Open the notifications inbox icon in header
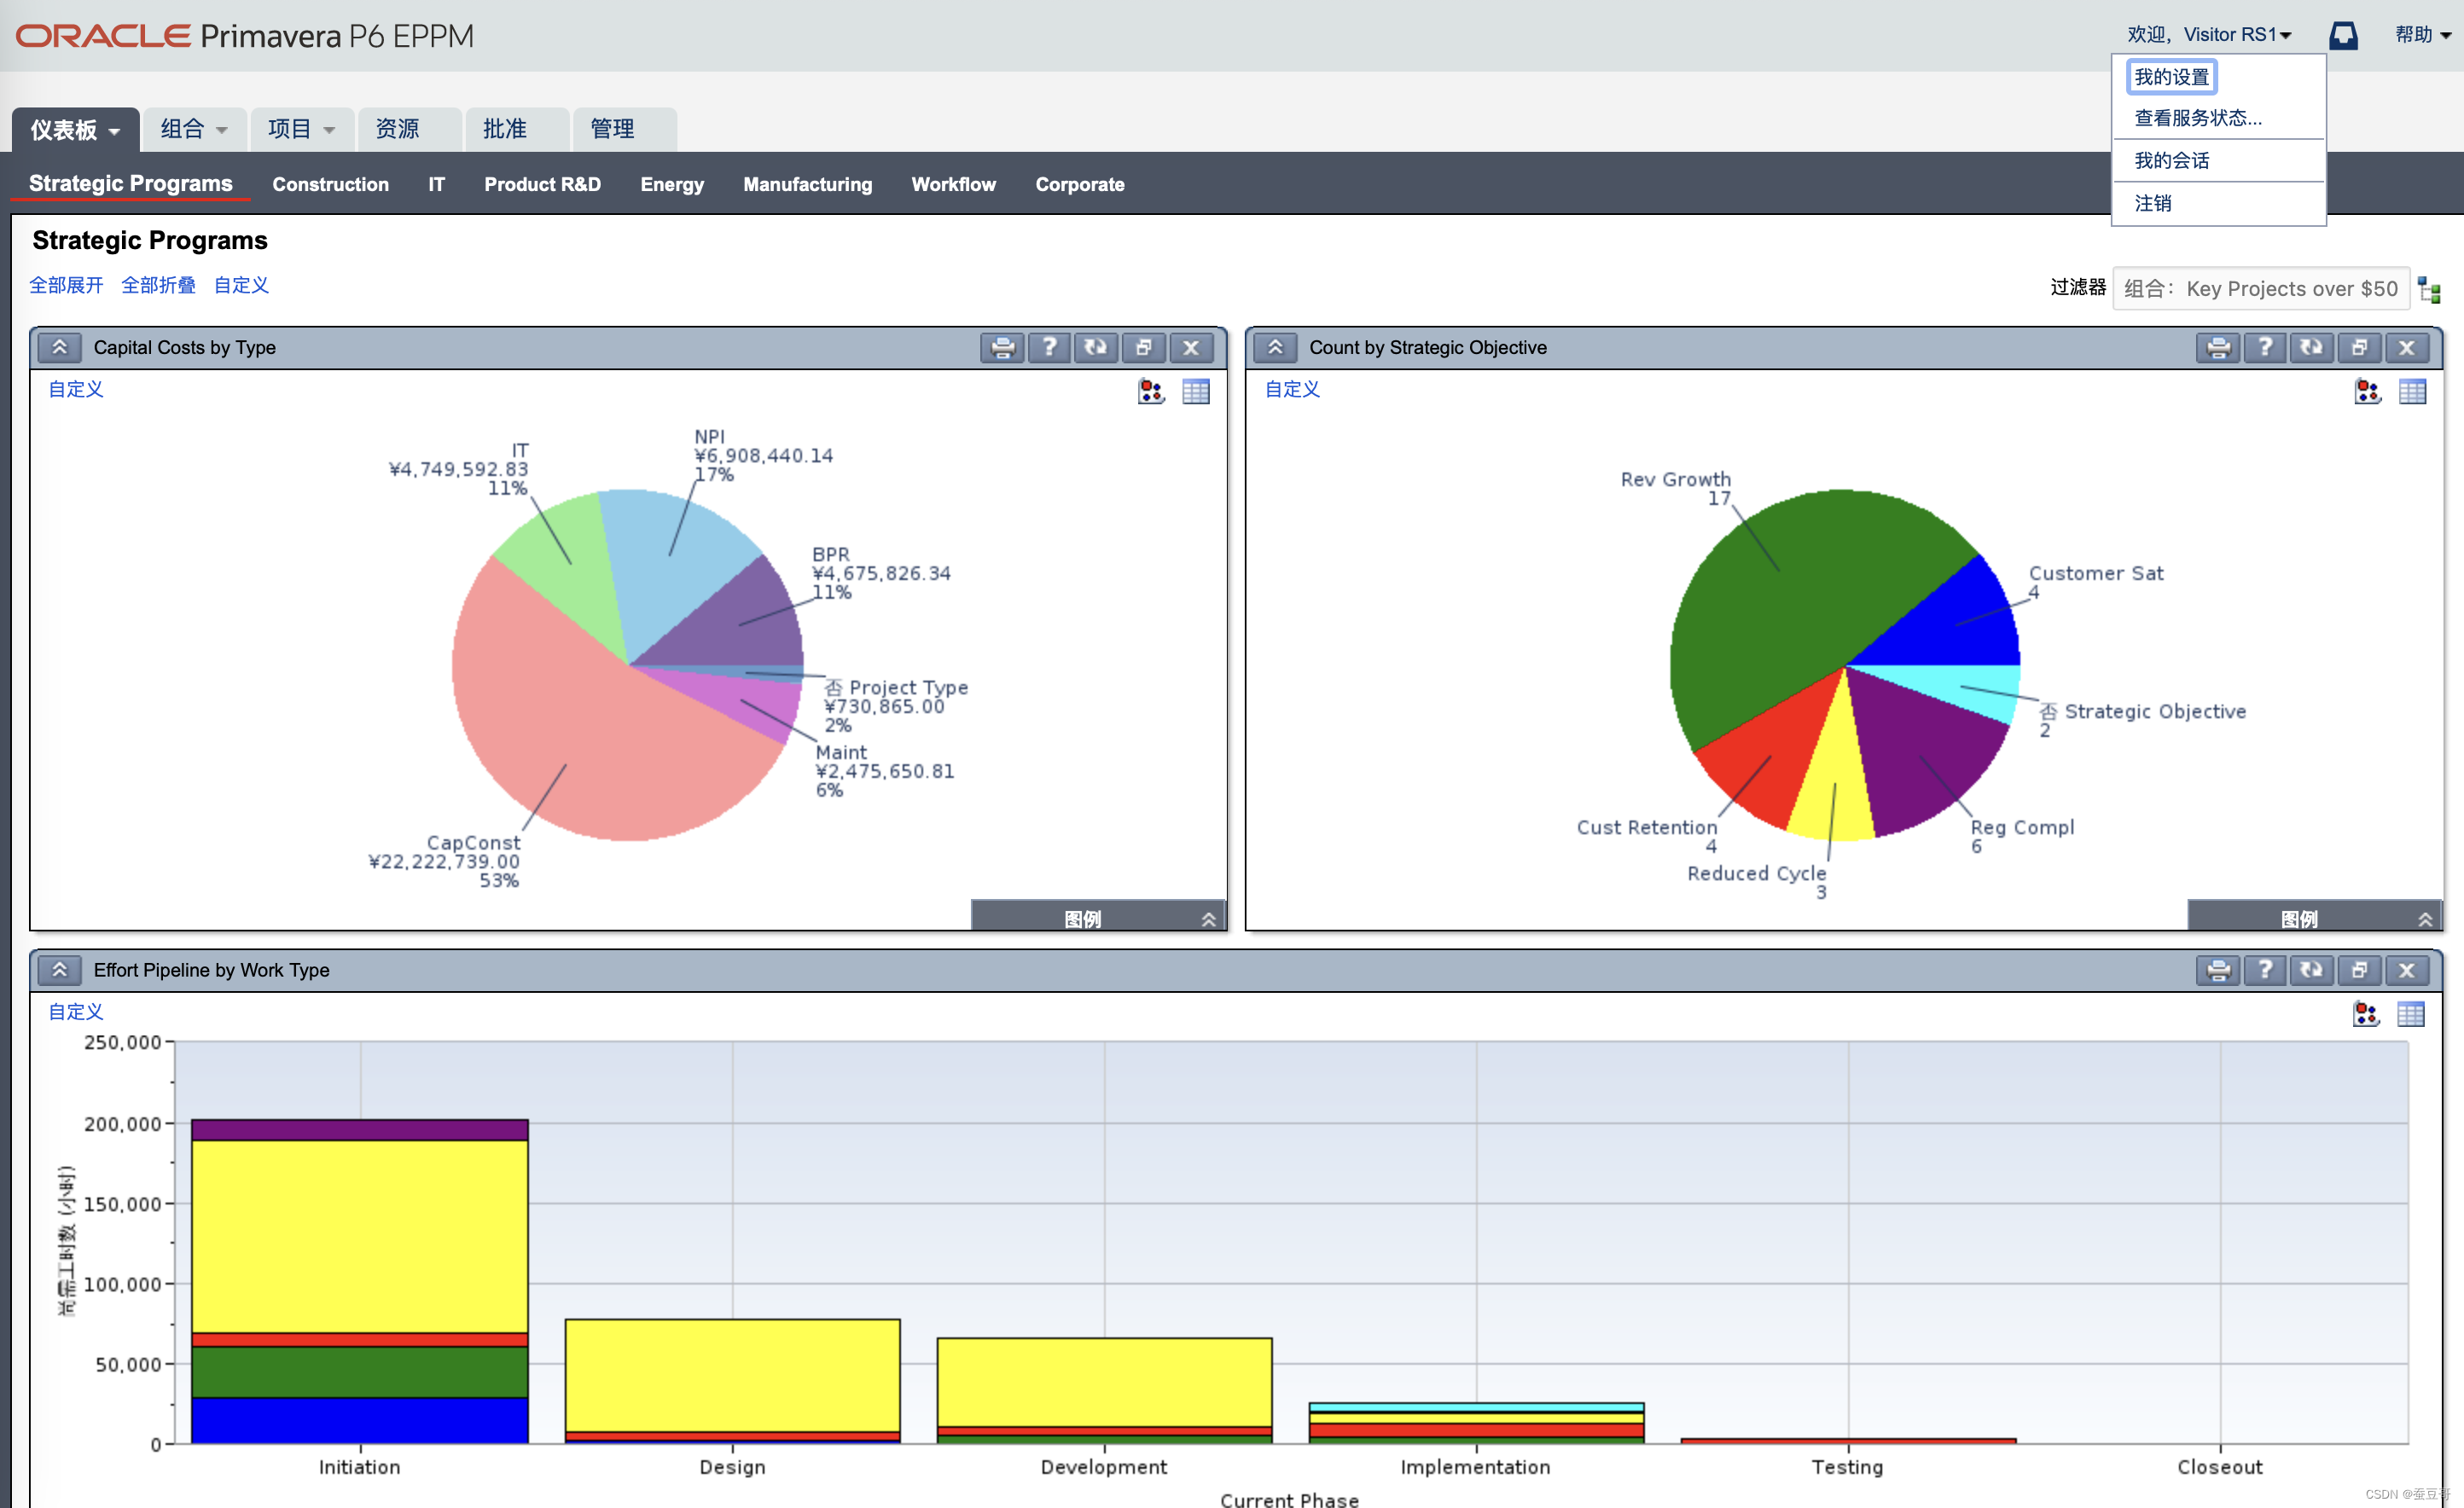2464x1508 pixels. tap(2343, 36)
